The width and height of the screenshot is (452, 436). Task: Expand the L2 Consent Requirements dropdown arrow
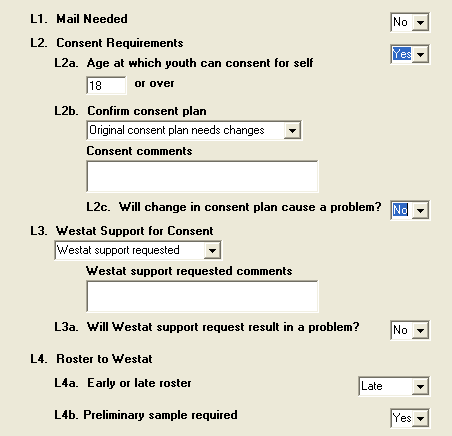click(420, 54)
